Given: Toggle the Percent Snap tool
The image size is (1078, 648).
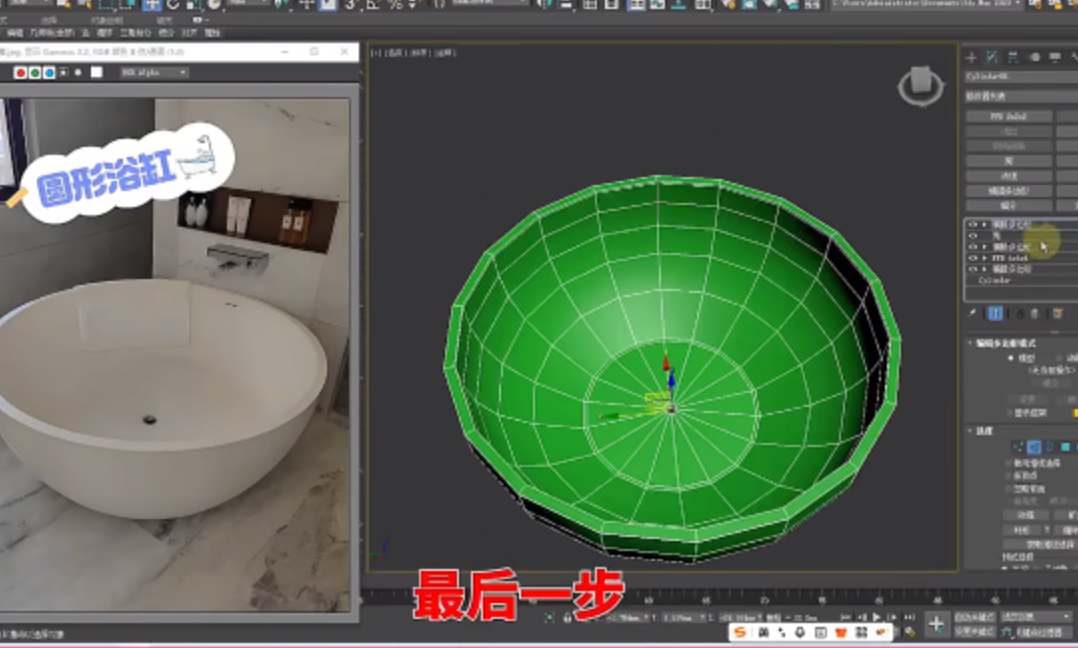Looking at the screenshot, I should coord(395,5).
